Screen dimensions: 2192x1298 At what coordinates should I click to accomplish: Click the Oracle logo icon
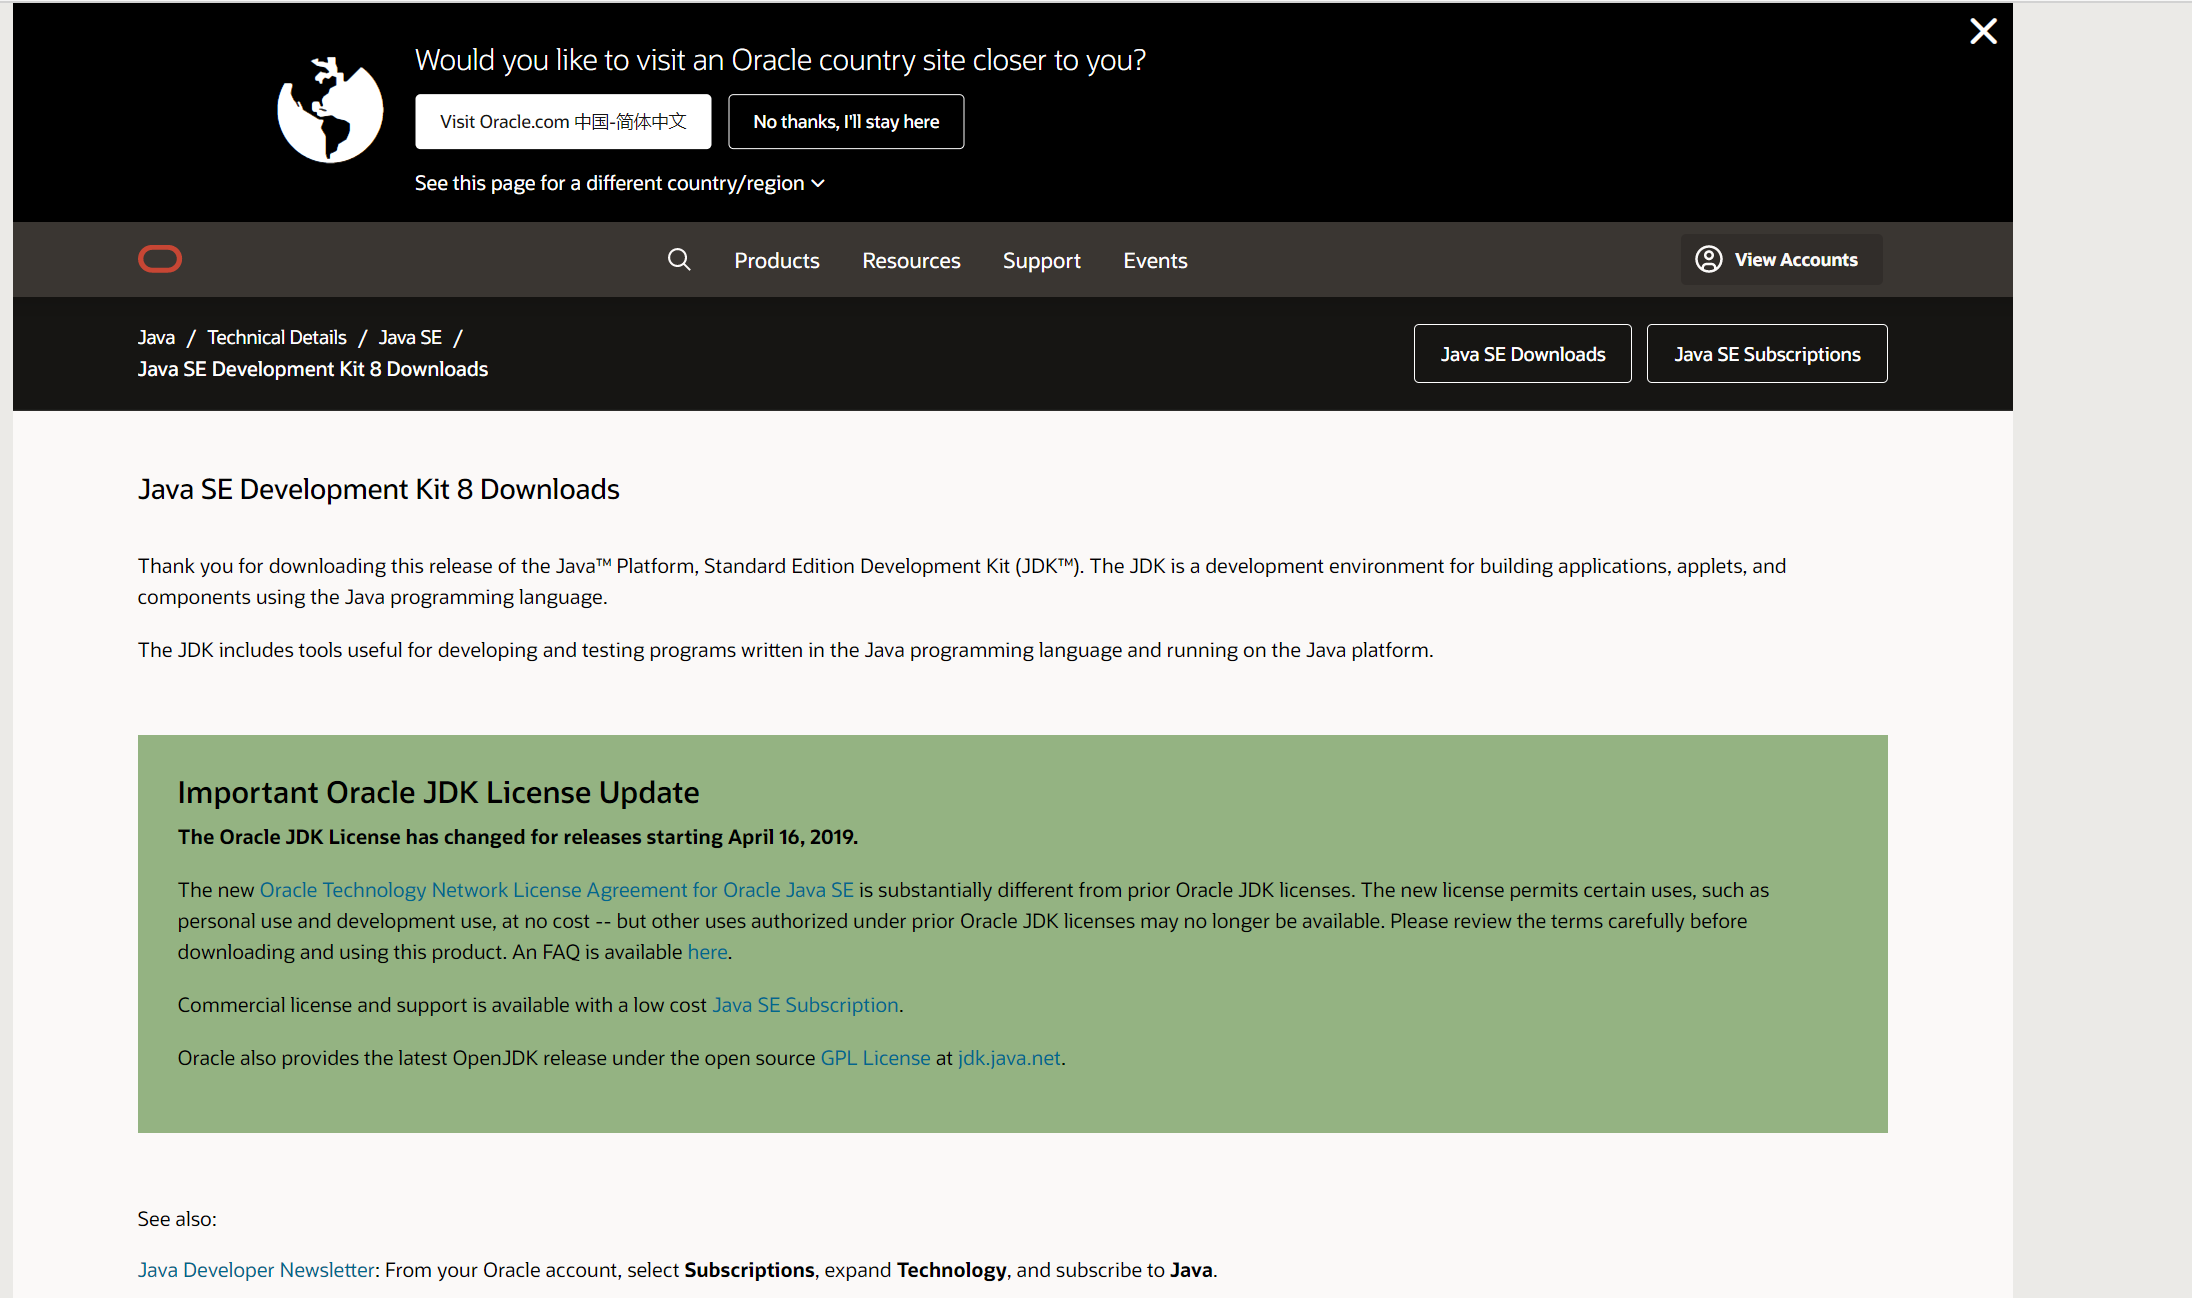160,259
